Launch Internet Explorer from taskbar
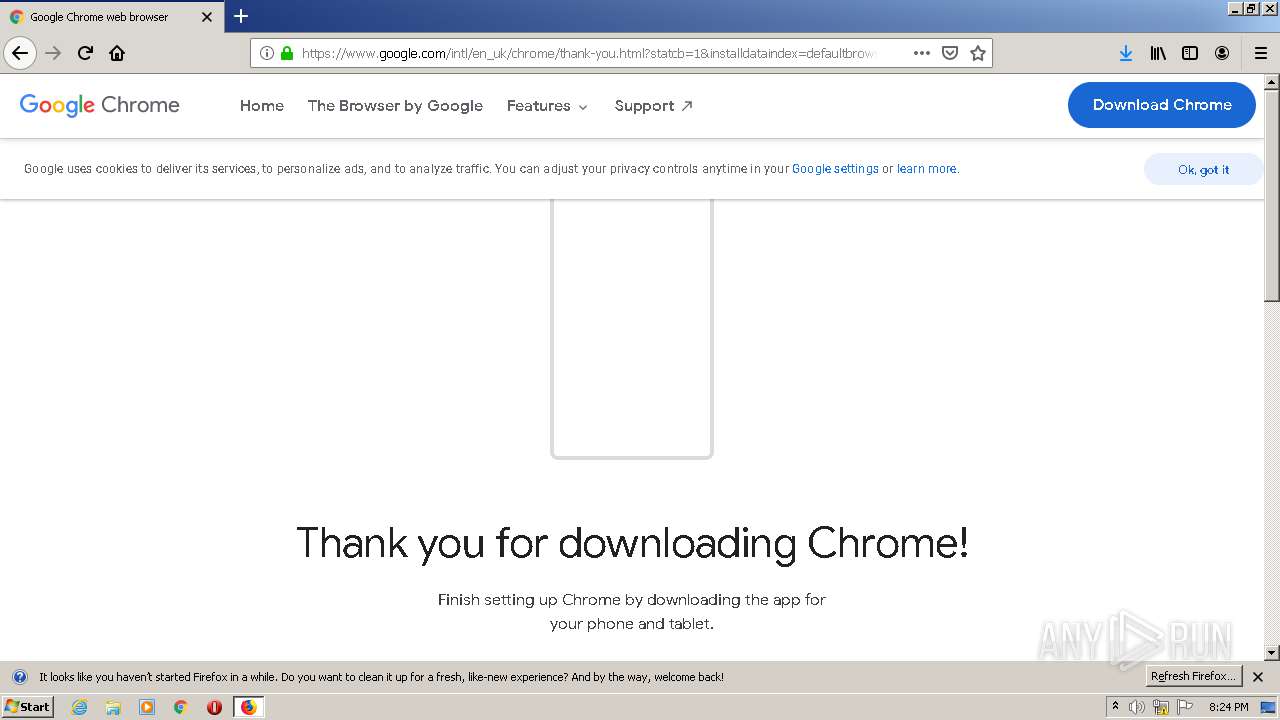 coord(80,707)
